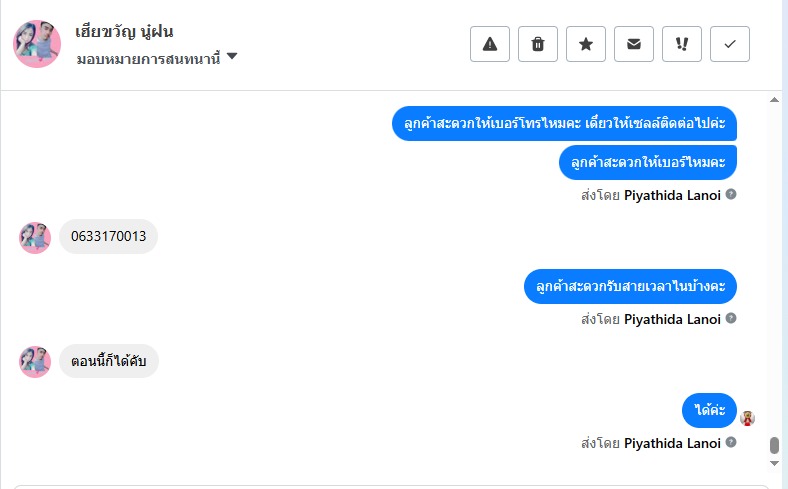Screen dimensions: 788x489
Task: Click the small seen-by avatar near ได้ค่ะ
Action: pos(747,418)
